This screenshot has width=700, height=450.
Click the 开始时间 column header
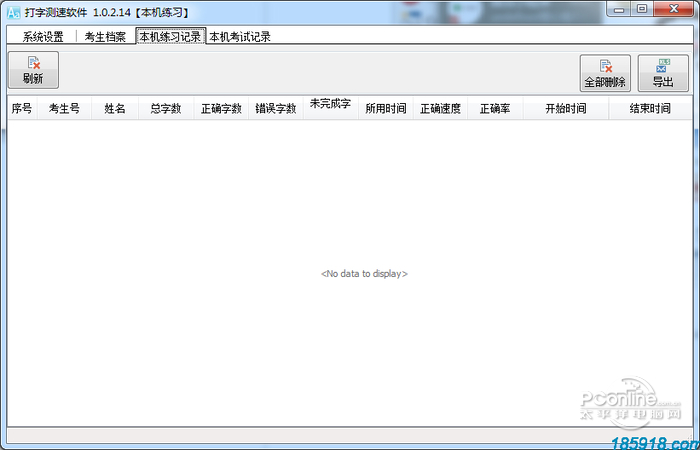[x=566, y=108]
